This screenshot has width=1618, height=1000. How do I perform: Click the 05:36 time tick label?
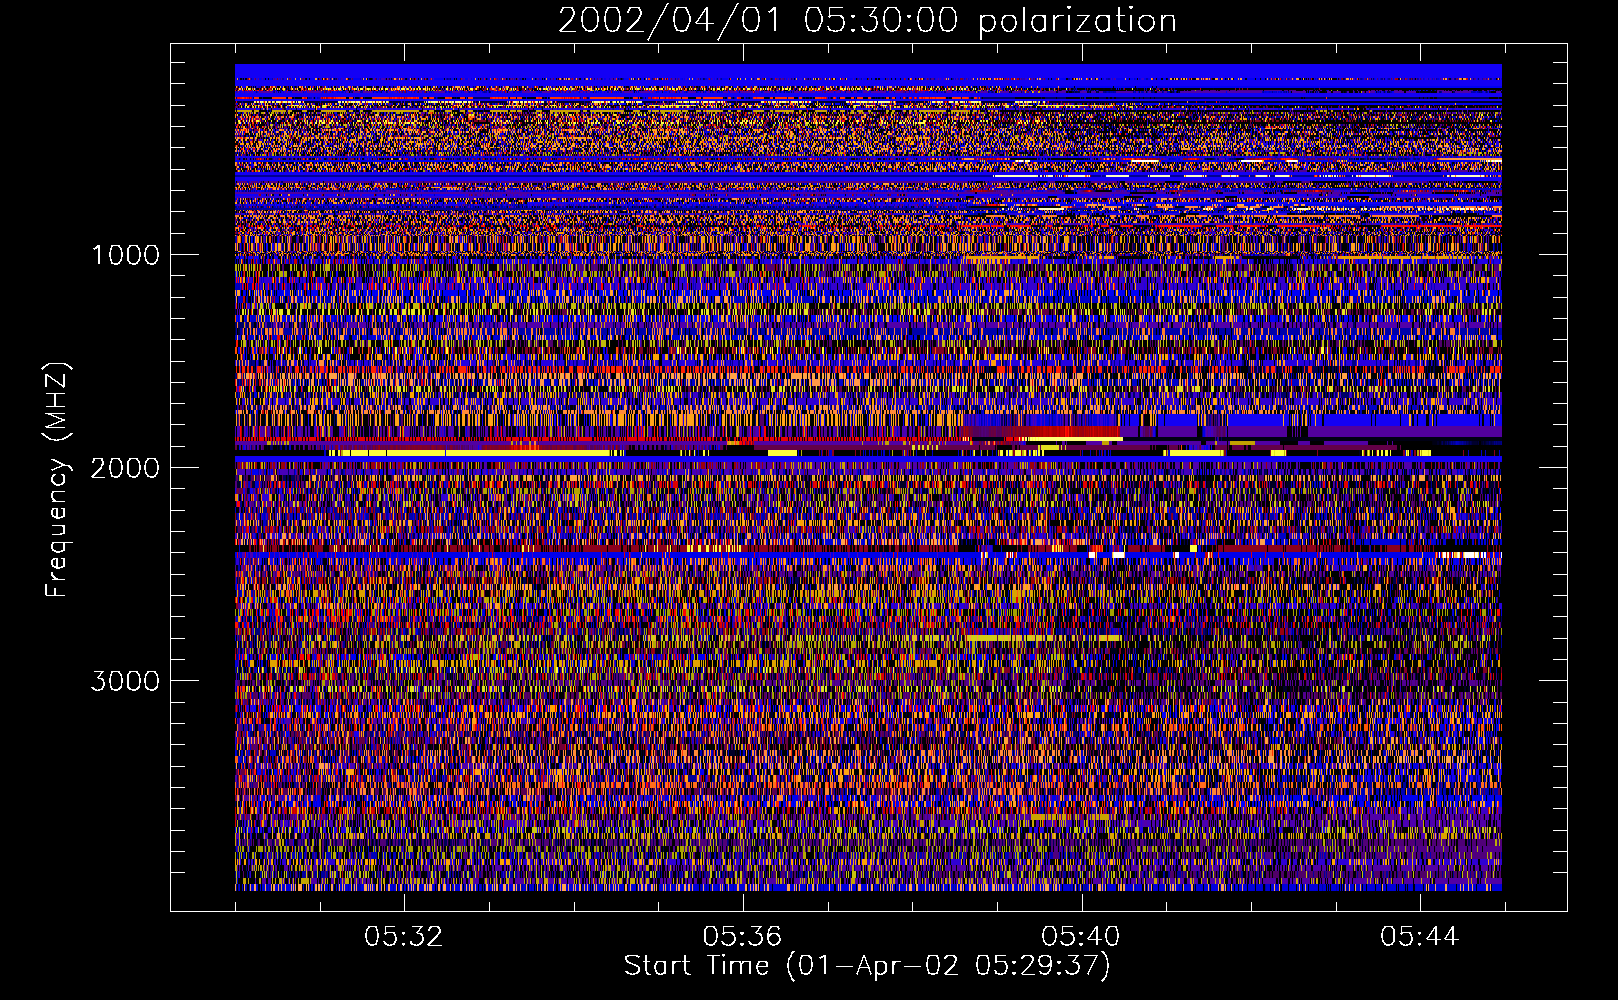click(x=742, y=937)
